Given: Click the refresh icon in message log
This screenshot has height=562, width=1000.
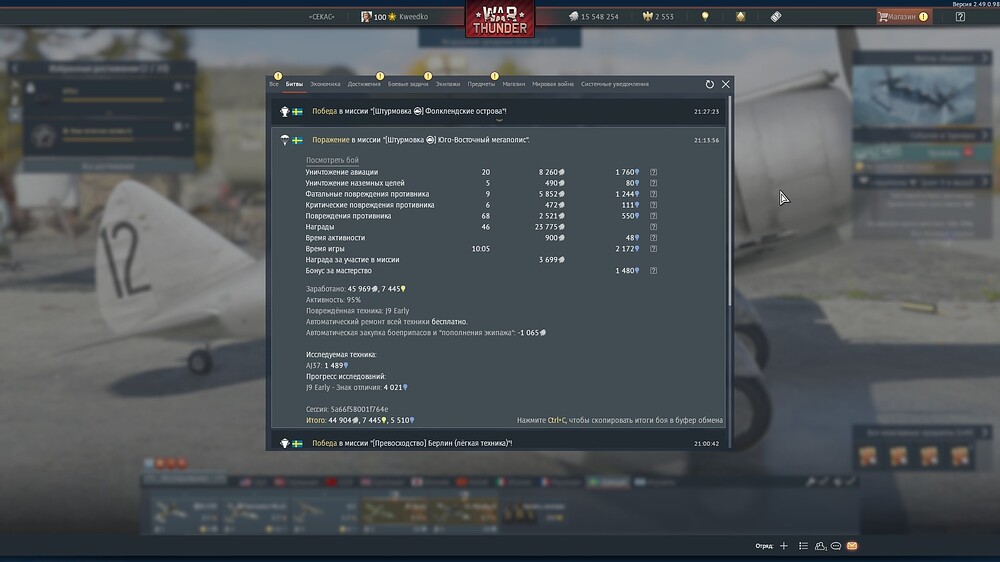Looking at the screenshot, I should point(710,85).
